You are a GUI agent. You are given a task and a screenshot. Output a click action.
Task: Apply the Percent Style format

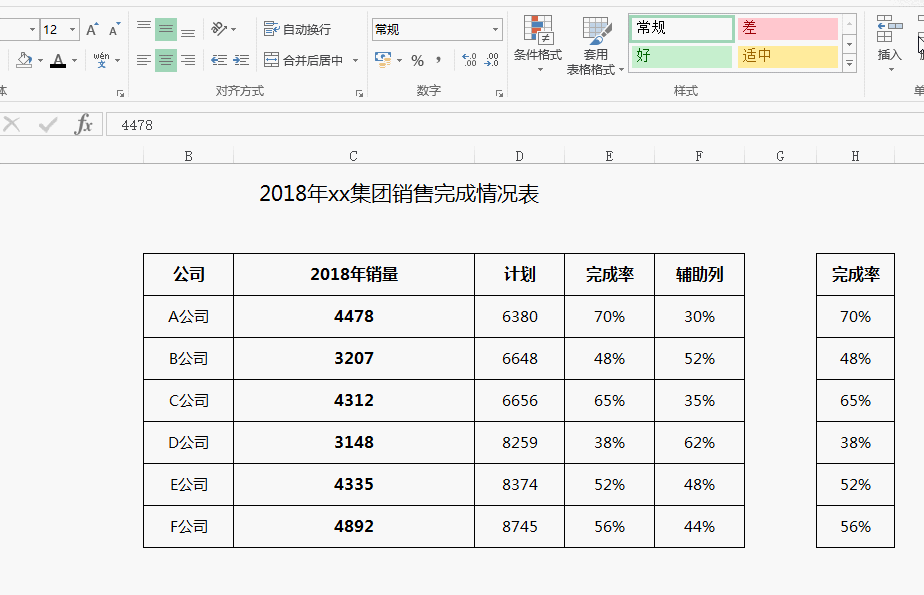418,60
